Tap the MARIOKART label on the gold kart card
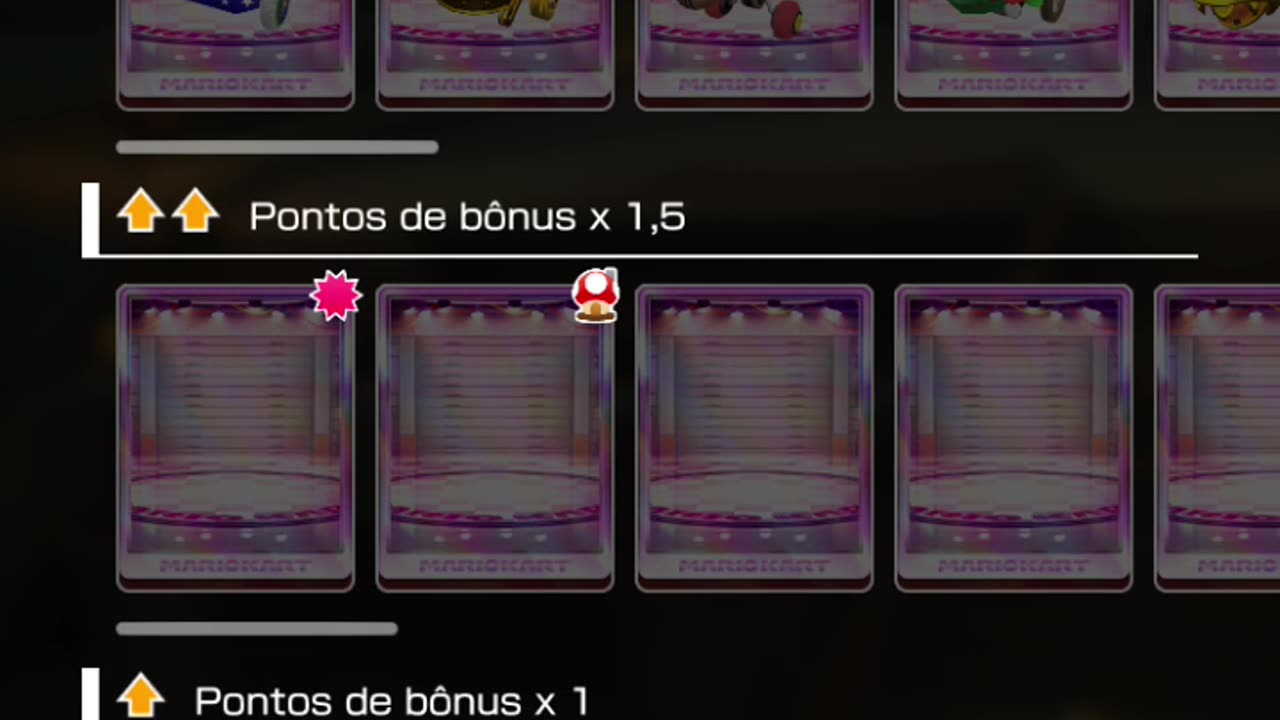 click(495, 85)
